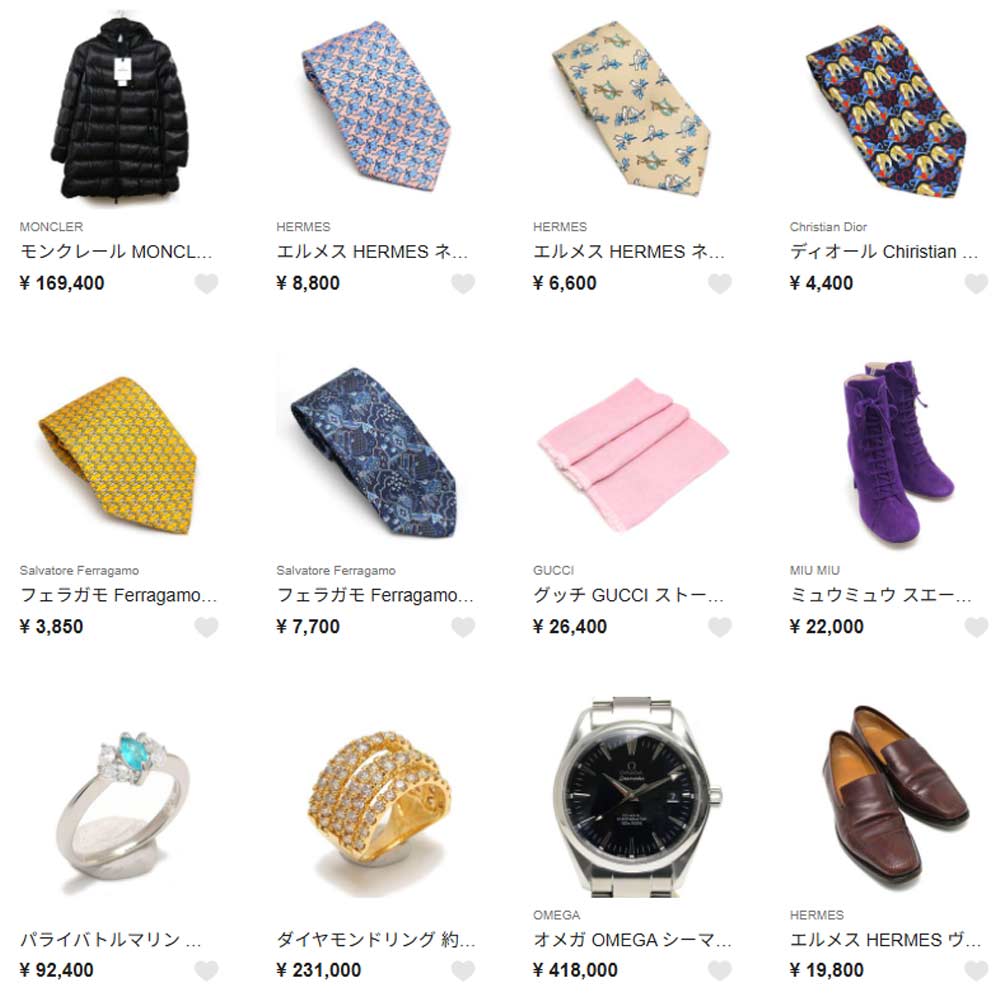1000x1000 pixels.
Task: Like the ¥6,600 Hermes beige tie
Action: [719, 283]
